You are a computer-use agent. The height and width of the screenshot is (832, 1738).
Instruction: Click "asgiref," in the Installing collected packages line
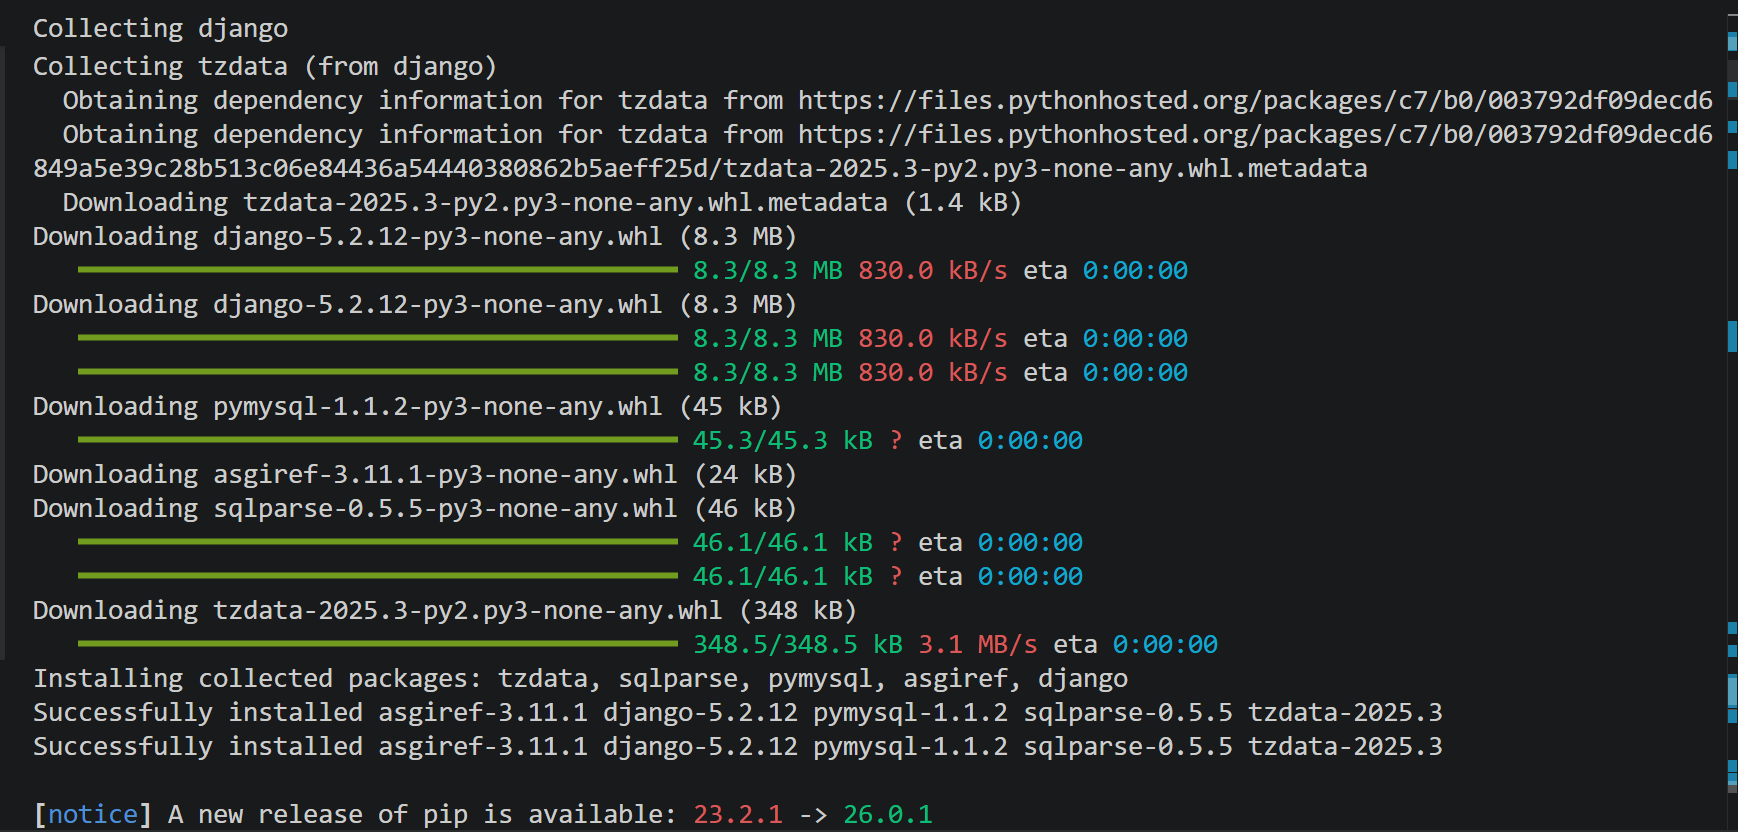coord(963,678)
